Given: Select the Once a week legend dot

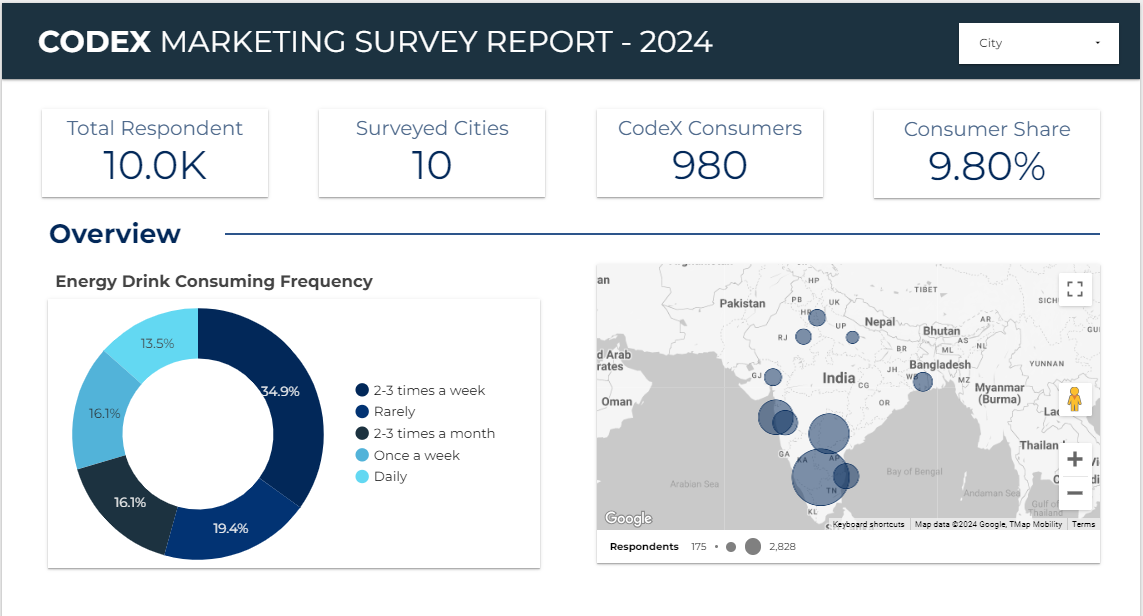Looking at the screenshot, I should click(x=362, y=455).
